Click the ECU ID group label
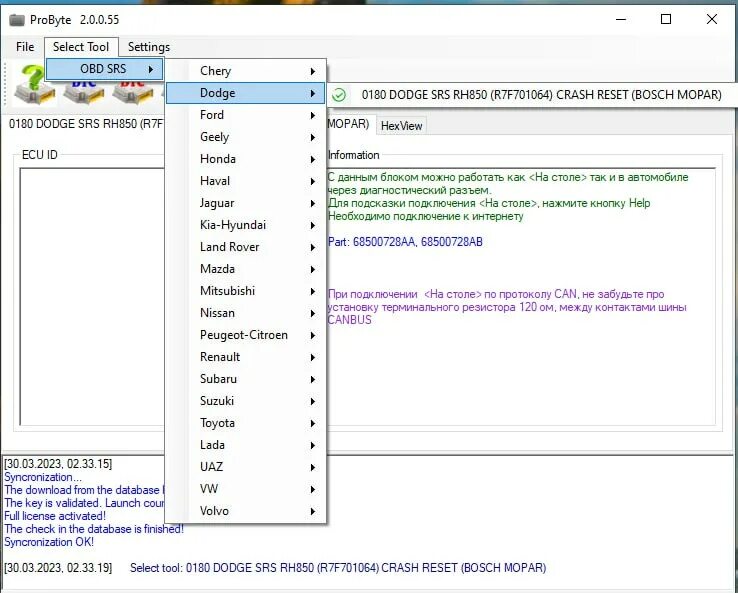The image size is (738, 593). (40, 155)
